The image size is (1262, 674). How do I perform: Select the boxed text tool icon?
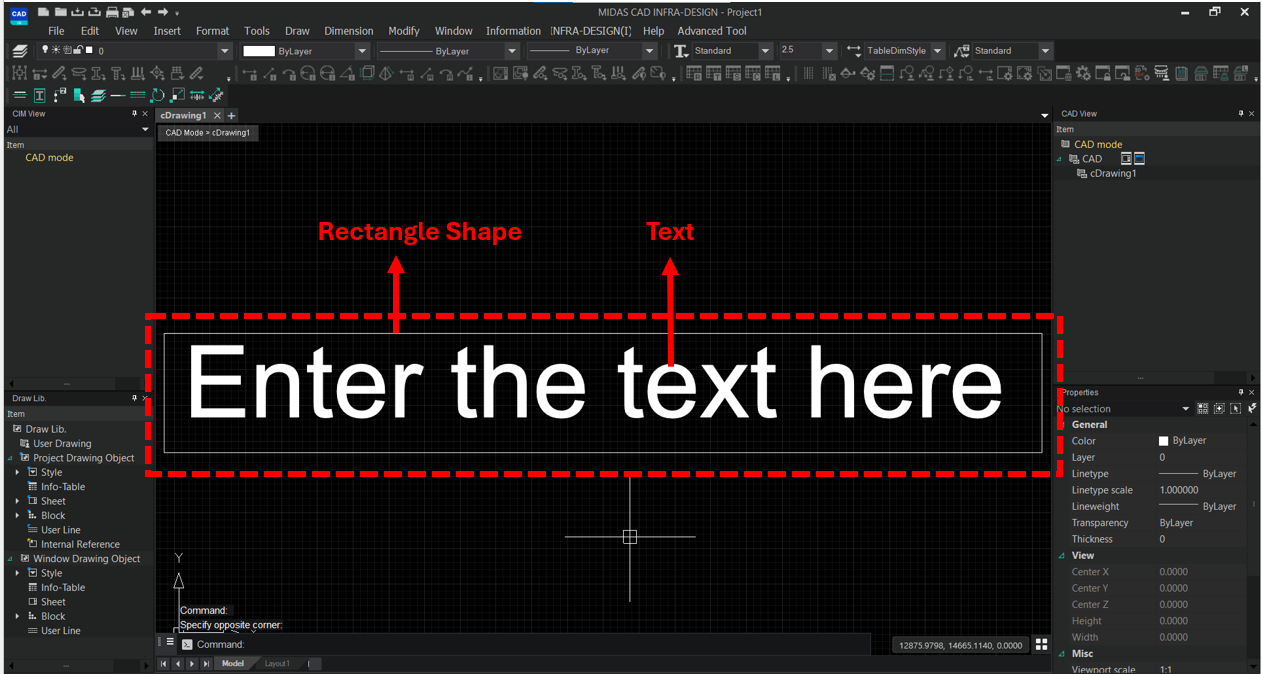(39, 95)
